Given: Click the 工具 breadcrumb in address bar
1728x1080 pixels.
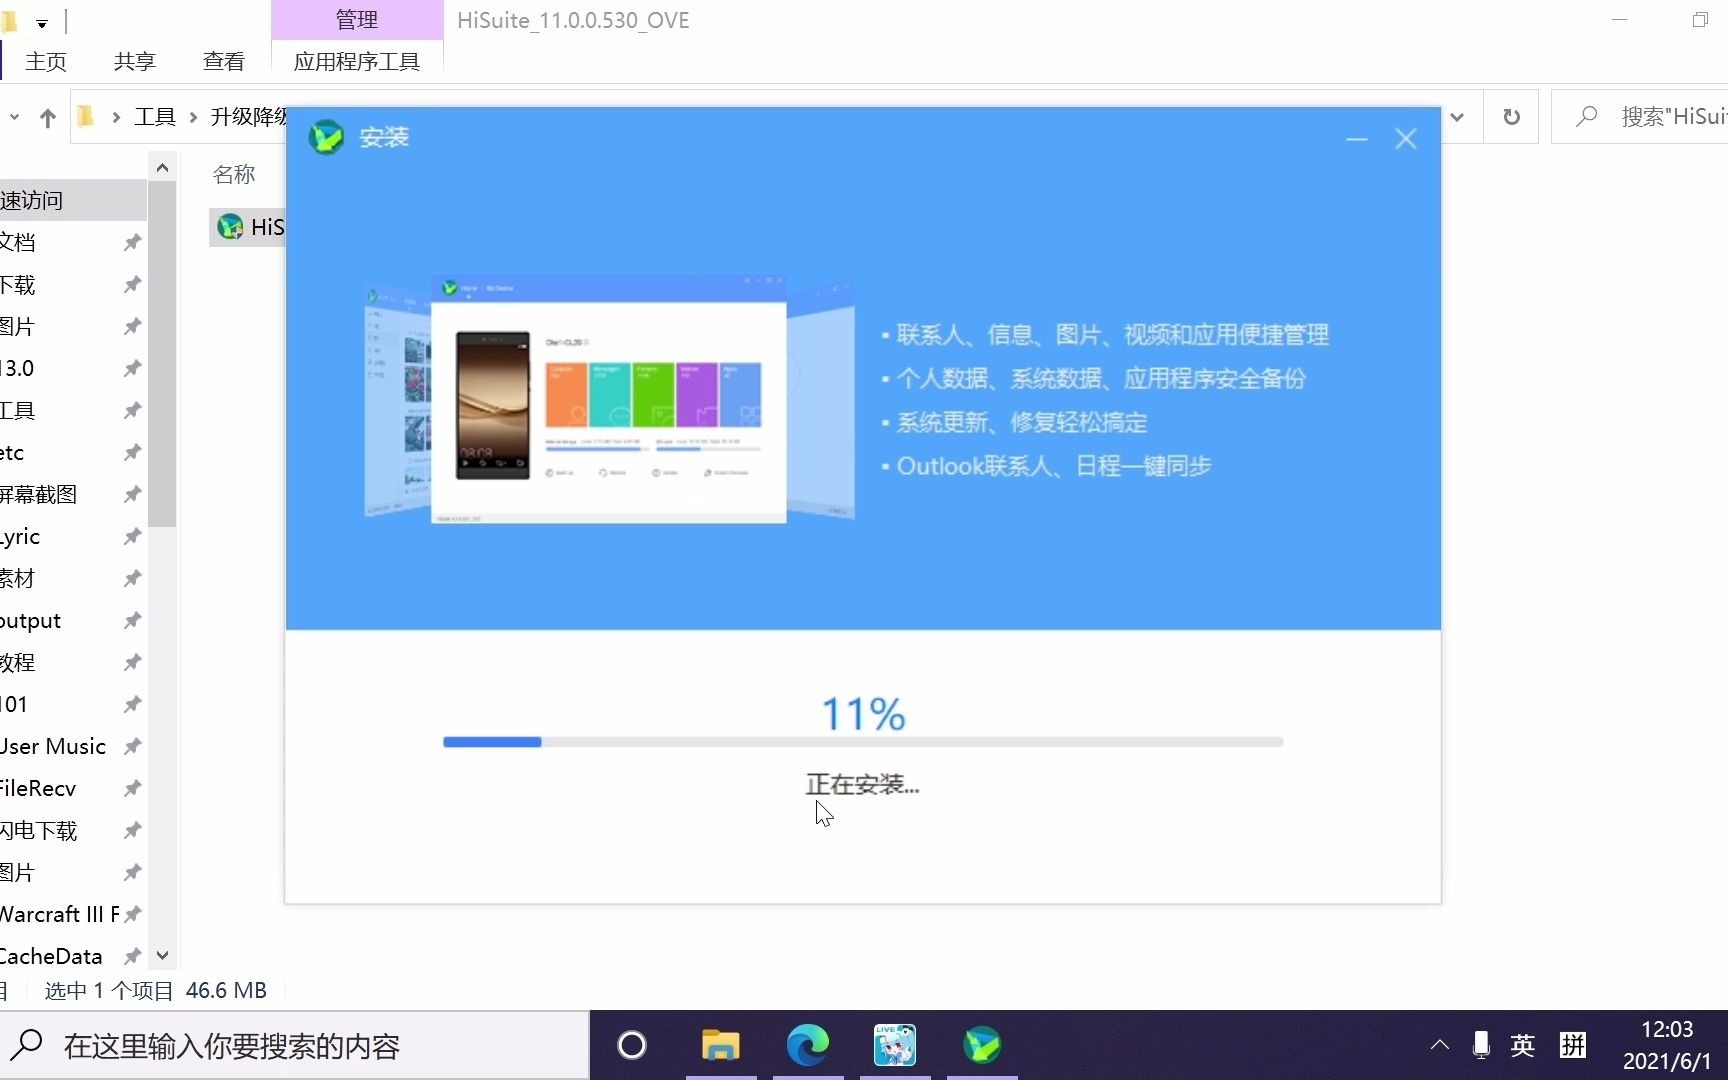Looking at the screenshot, I should click(155, 117).
